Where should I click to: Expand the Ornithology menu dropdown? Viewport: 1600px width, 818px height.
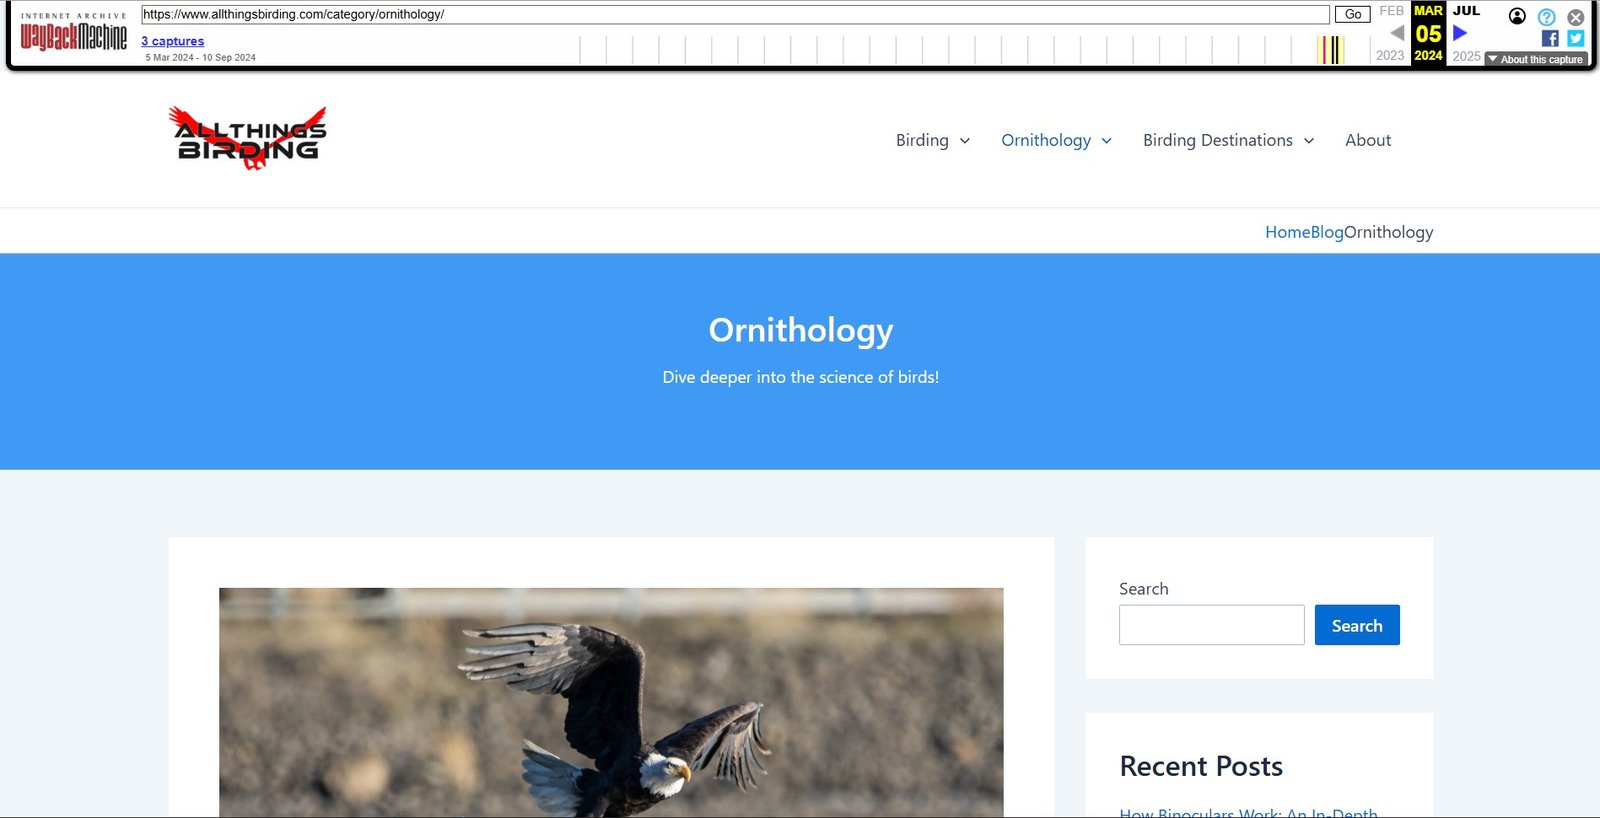[x=1106, y=141]
